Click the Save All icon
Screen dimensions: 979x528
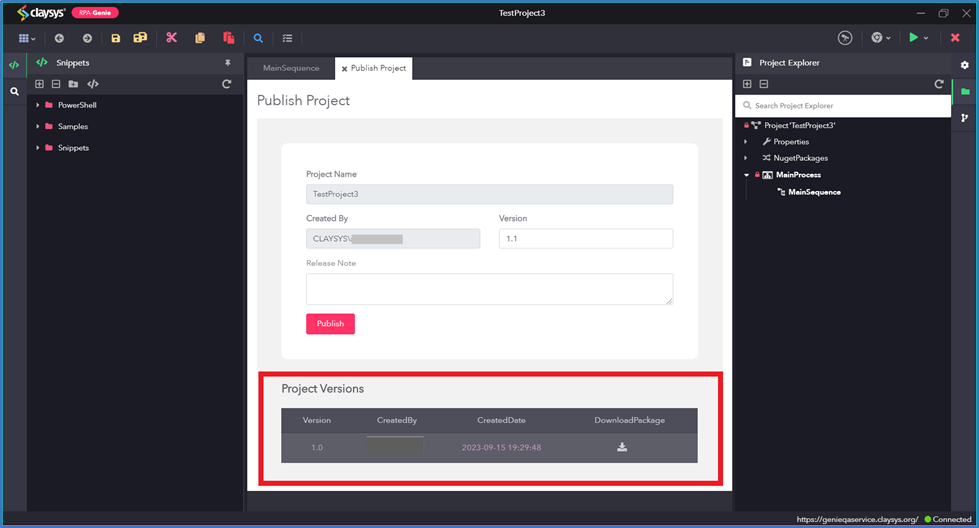coord(140,38)
